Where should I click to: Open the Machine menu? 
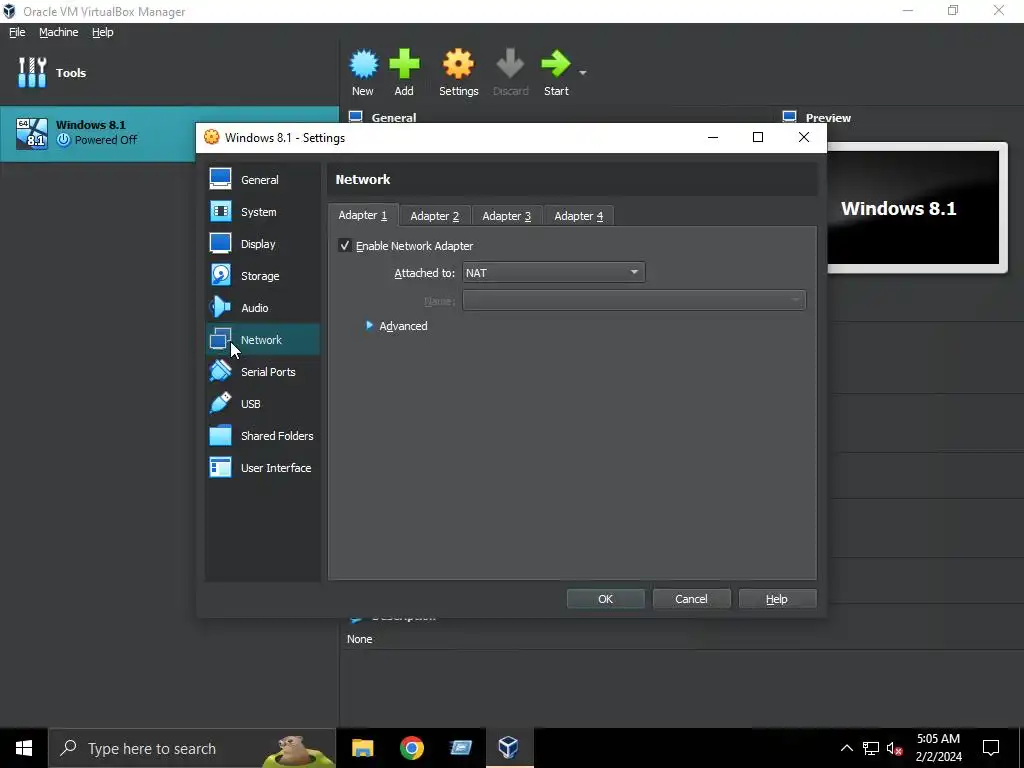pyautogui.click(x=58, y=32)
